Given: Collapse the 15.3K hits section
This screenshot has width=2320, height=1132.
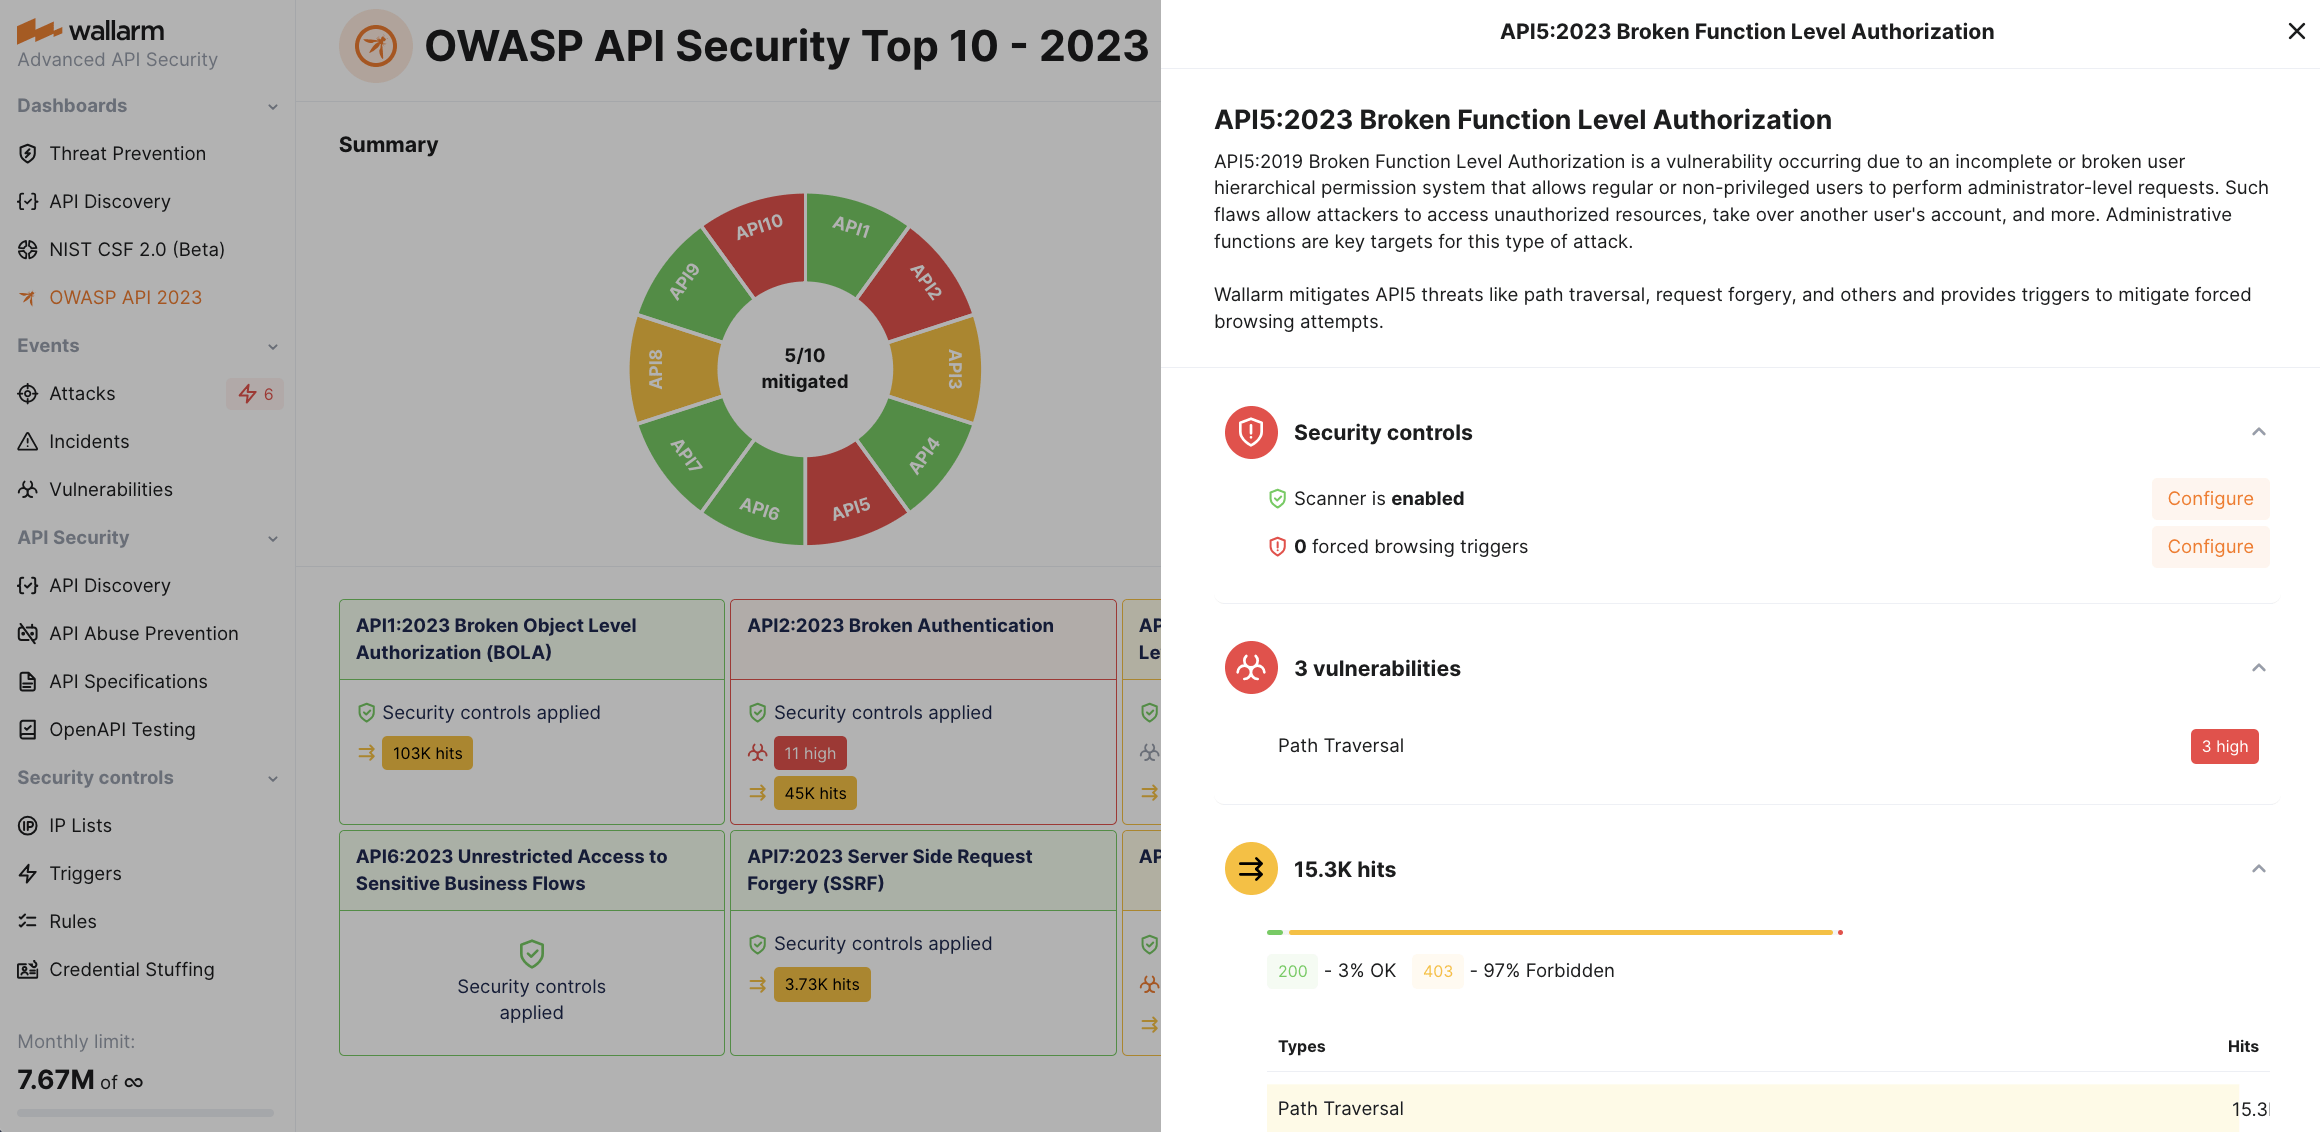Looking at the screenshot, I should (x=2258, y=868).
